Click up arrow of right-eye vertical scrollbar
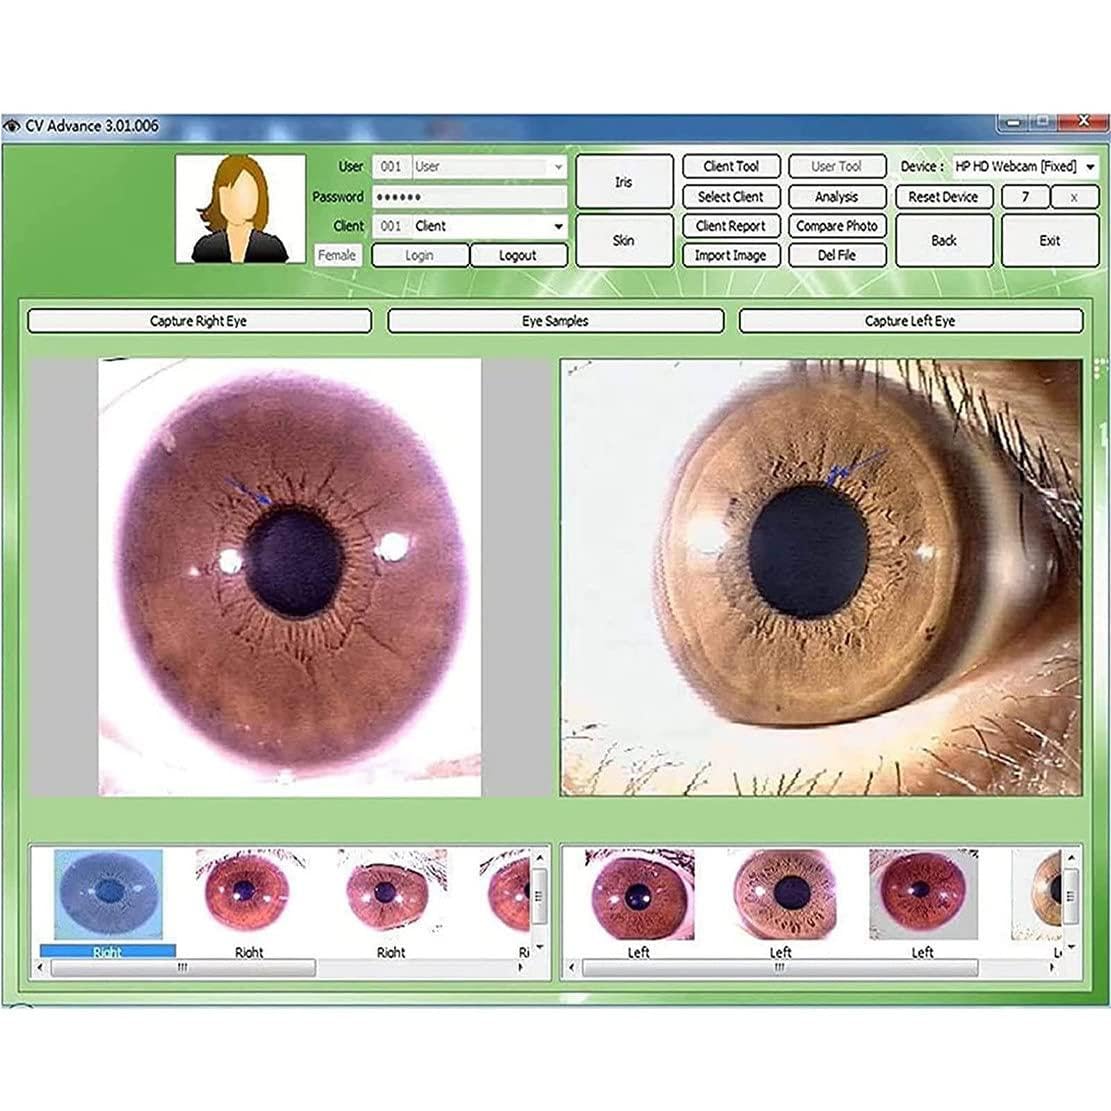Viewport: 1111px width, 1111px height. 539,858
